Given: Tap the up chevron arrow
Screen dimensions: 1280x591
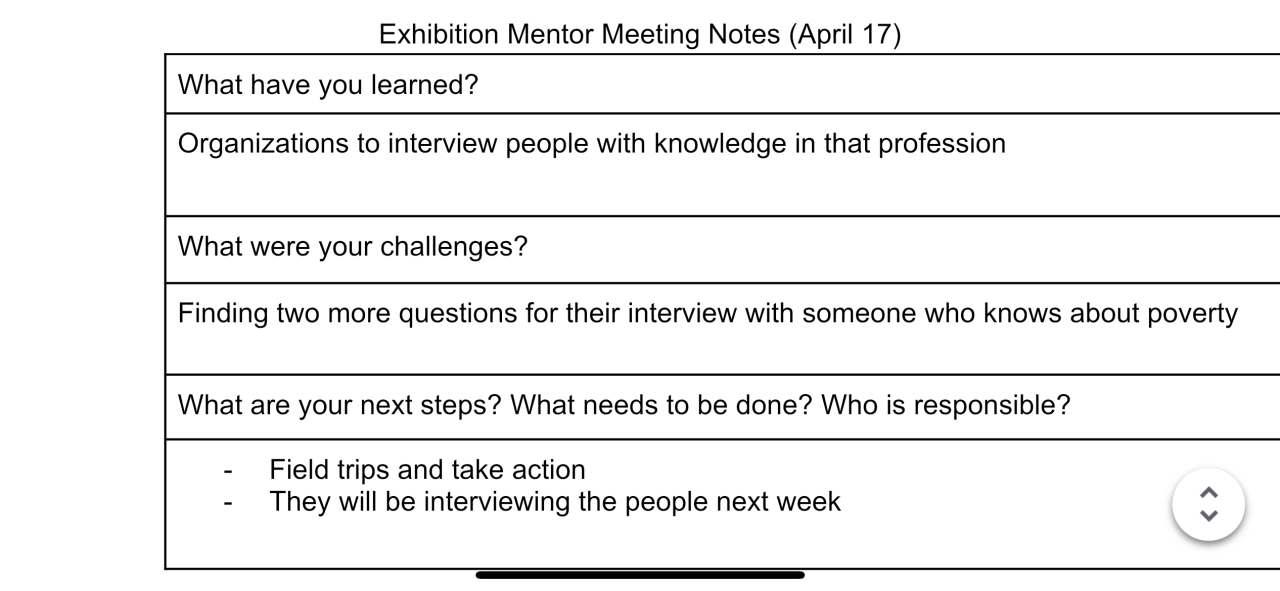Looking at the screenshot, I should point(1208,492).
